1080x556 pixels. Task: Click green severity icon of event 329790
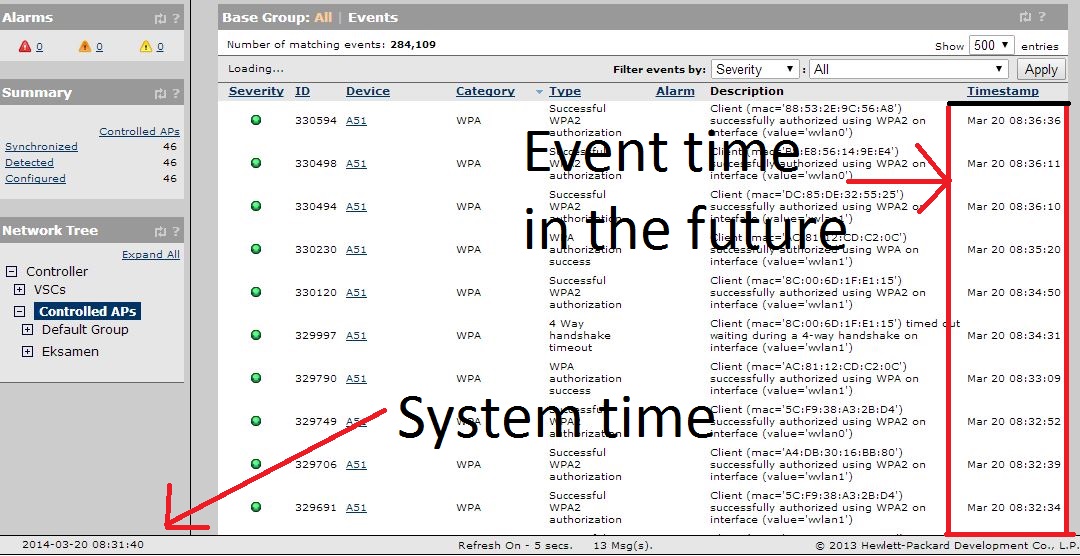coord(256,378)
